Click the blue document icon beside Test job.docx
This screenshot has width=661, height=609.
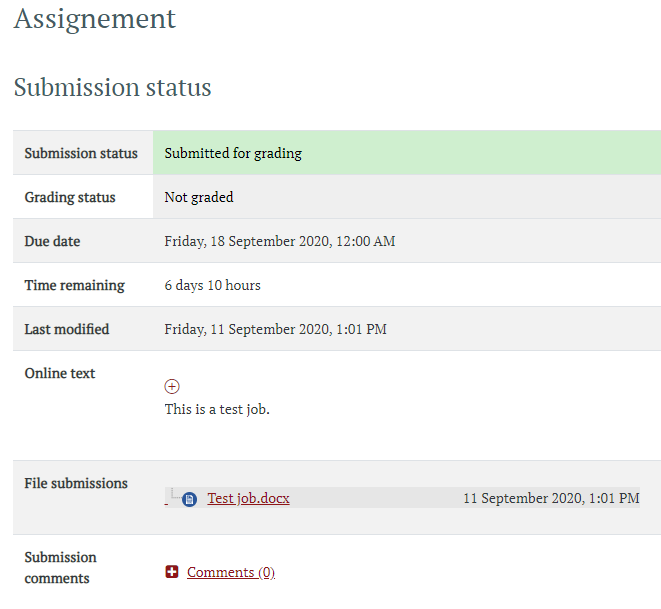point(190,499)
